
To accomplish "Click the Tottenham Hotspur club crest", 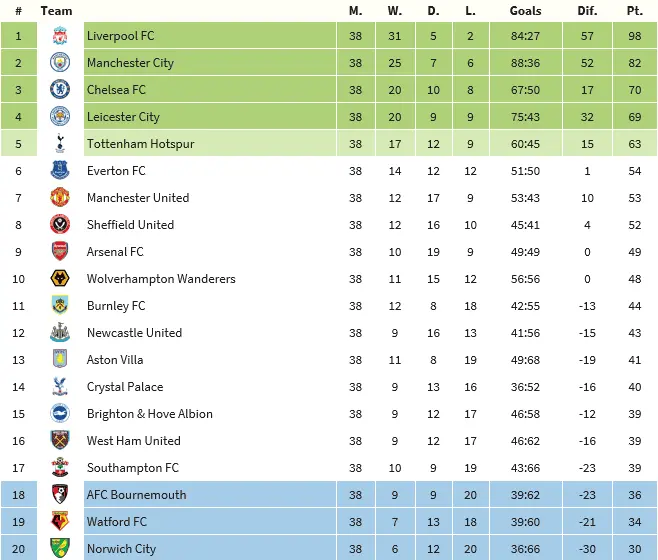I will click(60, 144).
